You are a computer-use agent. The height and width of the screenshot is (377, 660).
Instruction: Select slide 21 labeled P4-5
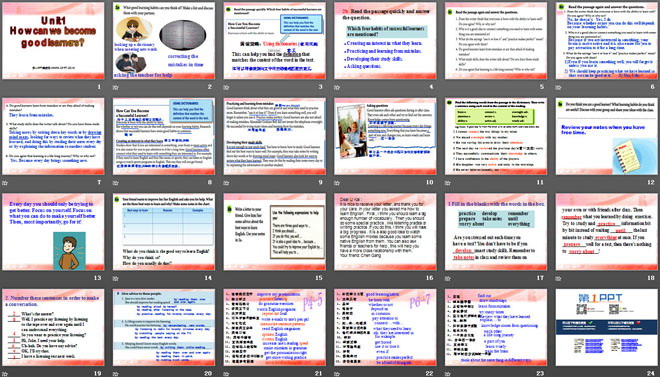pyautogui.click(x=274, y=327)
